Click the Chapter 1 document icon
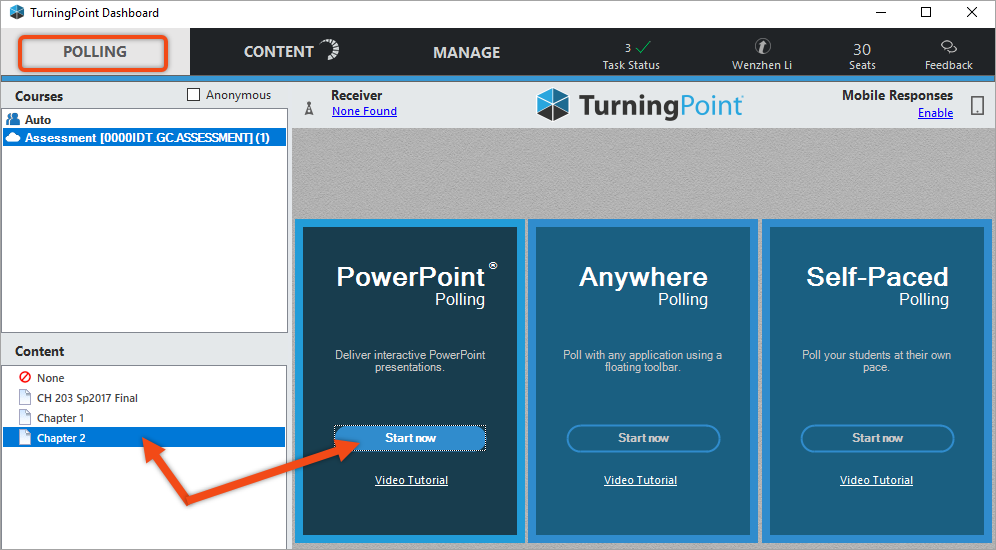 click(x=25, y=417)
